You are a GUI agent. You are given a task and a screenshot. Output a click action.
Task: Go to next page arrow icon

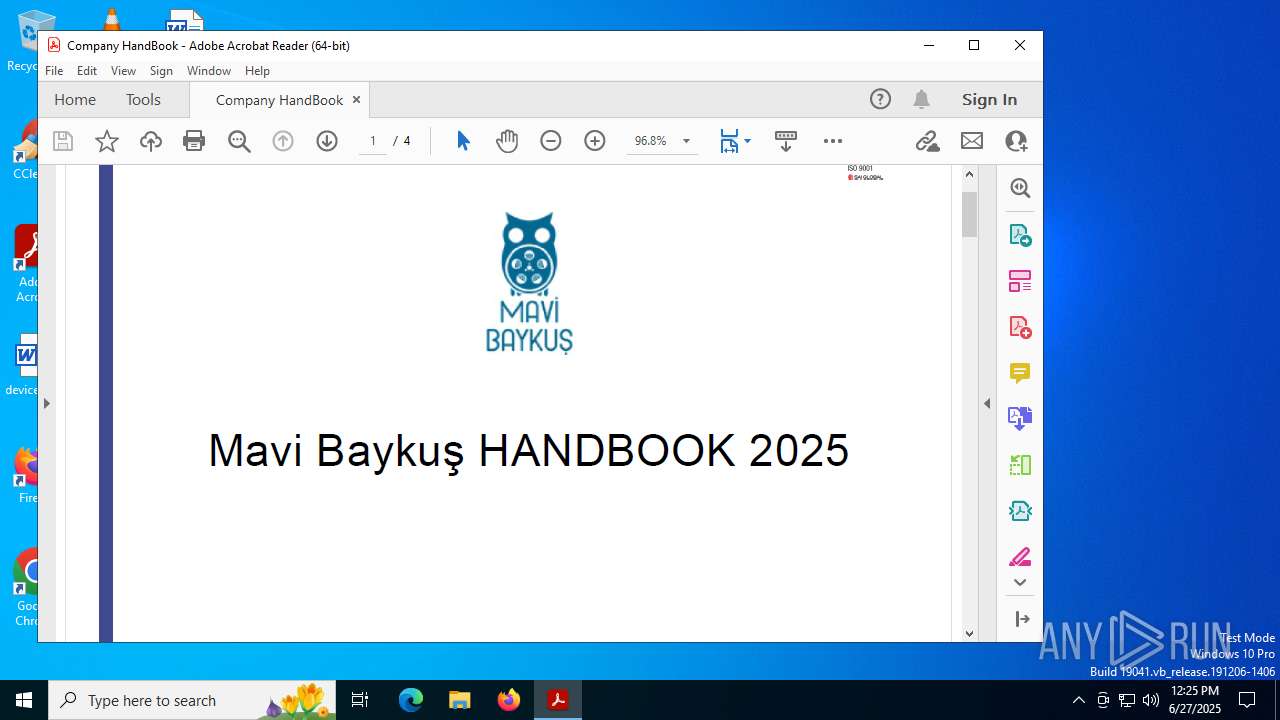(327, 141)
